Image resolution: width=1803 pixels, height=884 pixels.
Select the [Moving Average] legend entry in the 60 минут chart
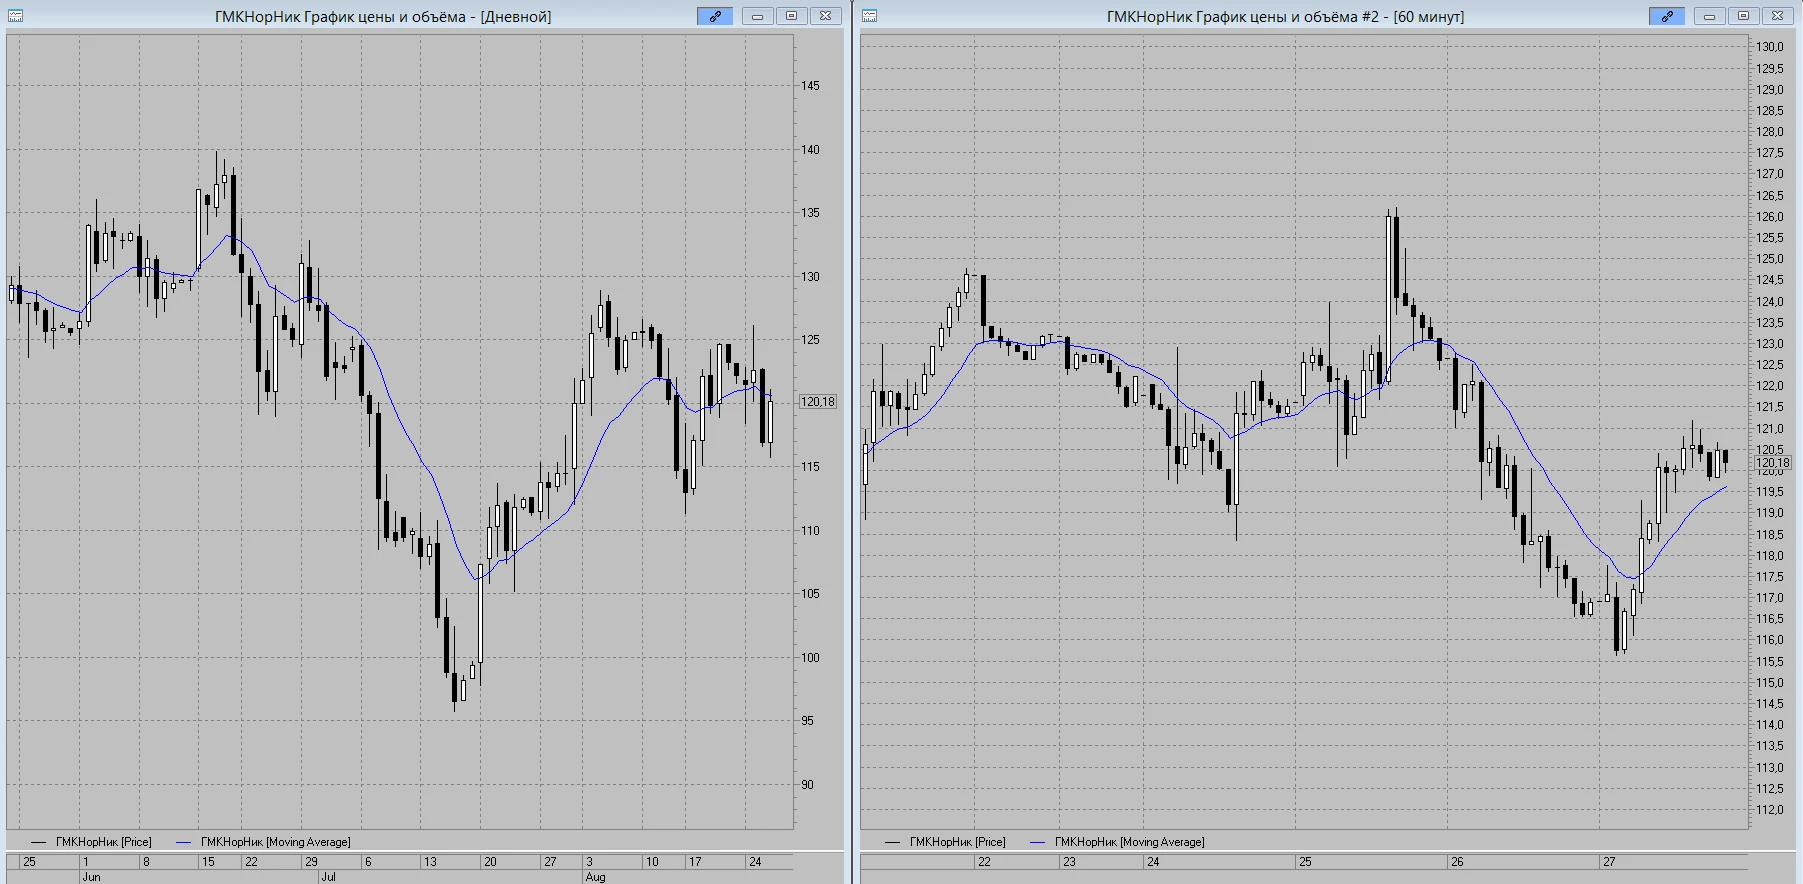pos(1117,842)
